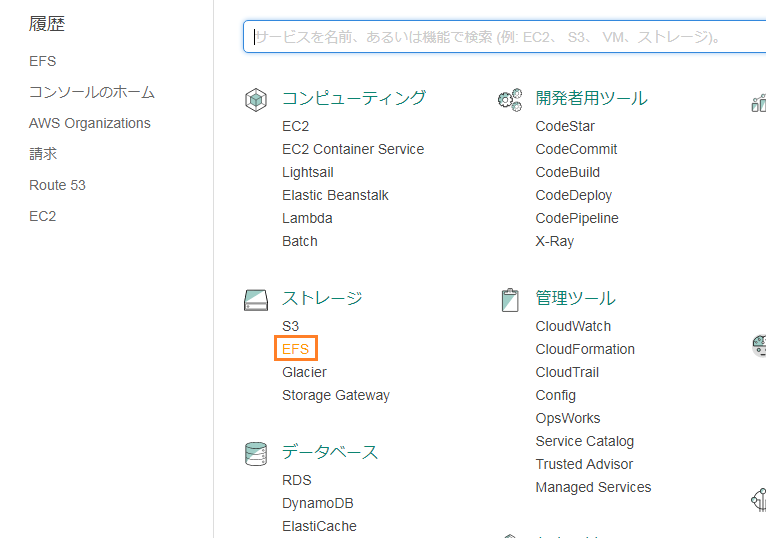Click the Developer Tools gears icon
This screenshot has width=766, height=538.
pyautogui.click(x=510, y=100)
